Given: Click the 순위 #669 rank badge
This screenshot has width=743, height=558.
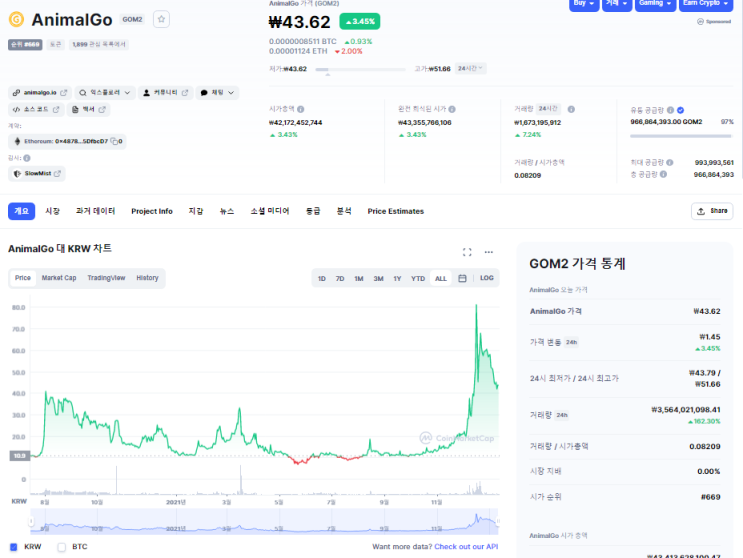Looking at the screenshot, I should 26,45.
